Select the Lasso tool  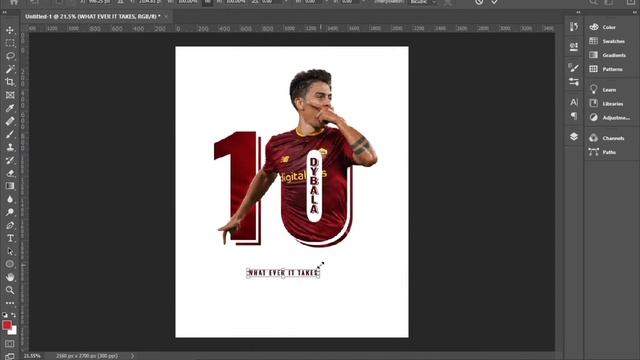[x=10, y=56]
